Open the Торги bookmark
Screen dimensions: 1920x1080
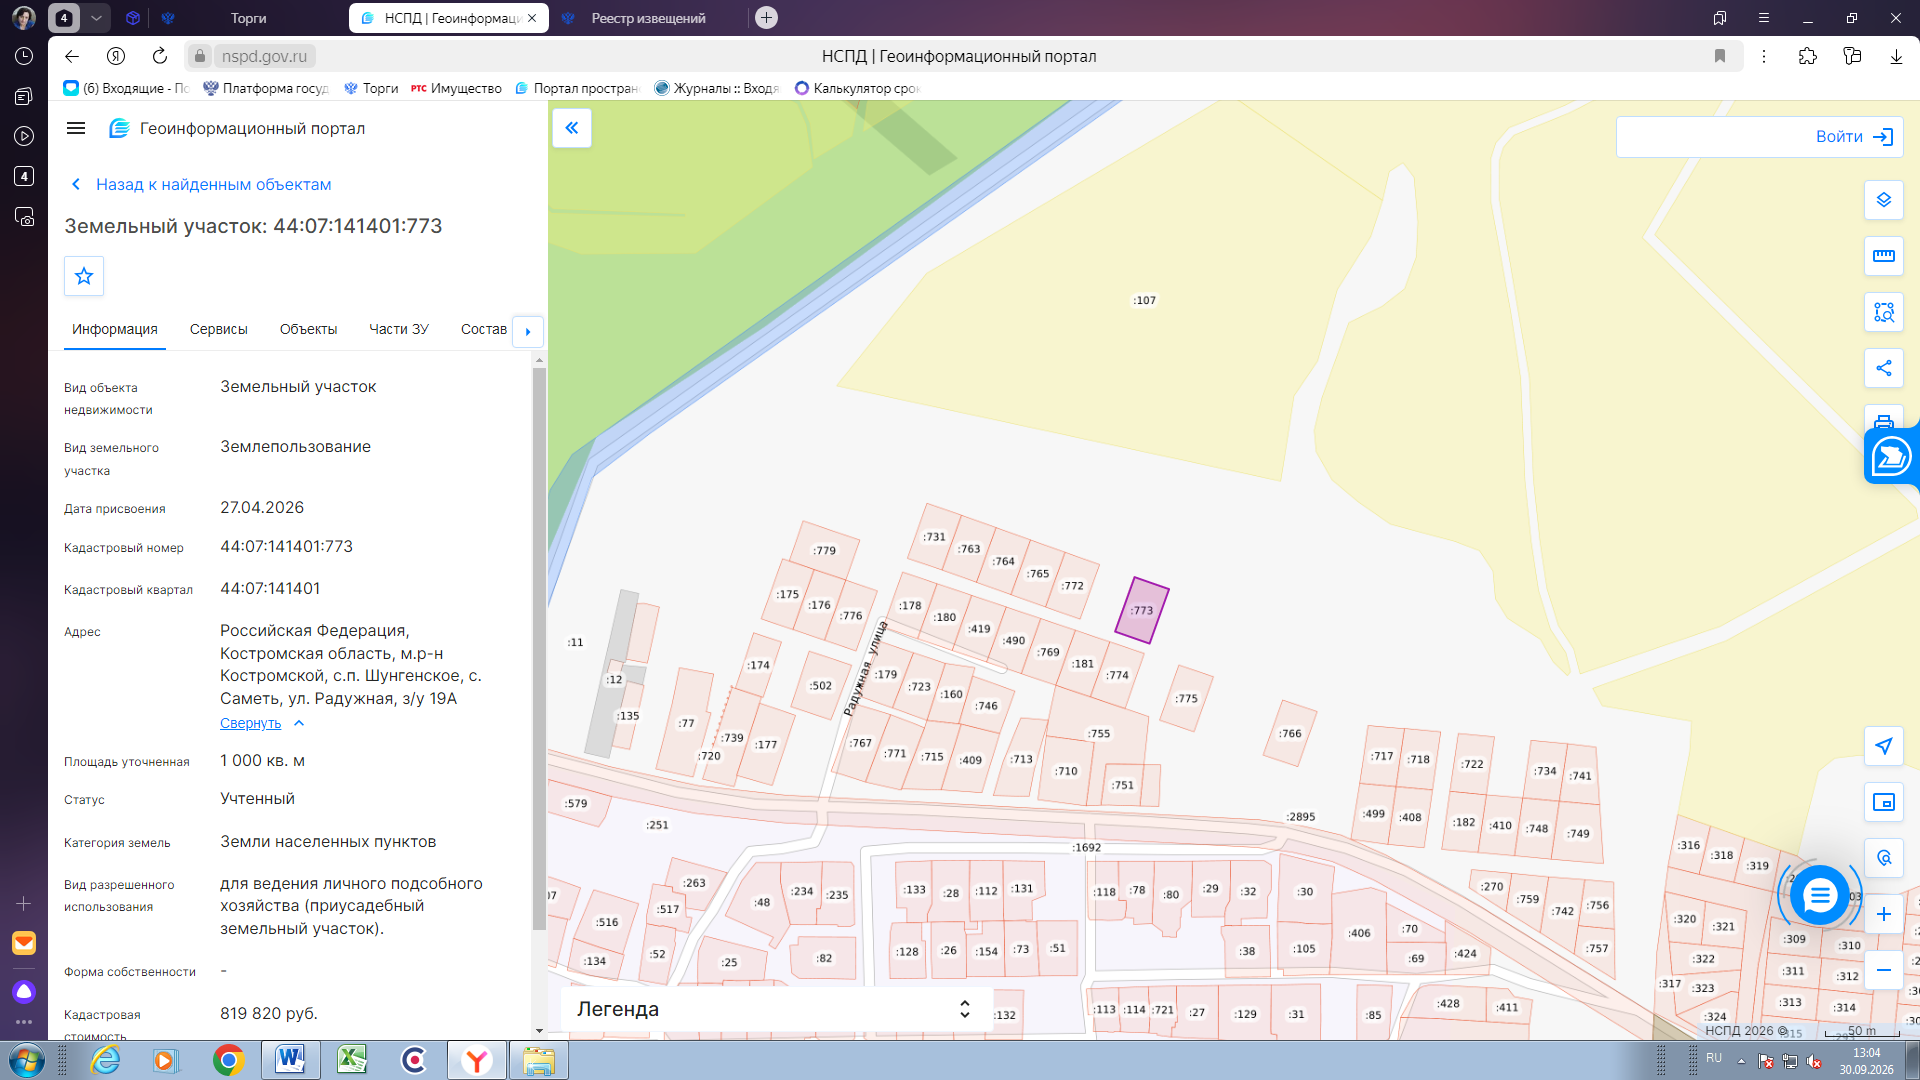tap(371, 88)
